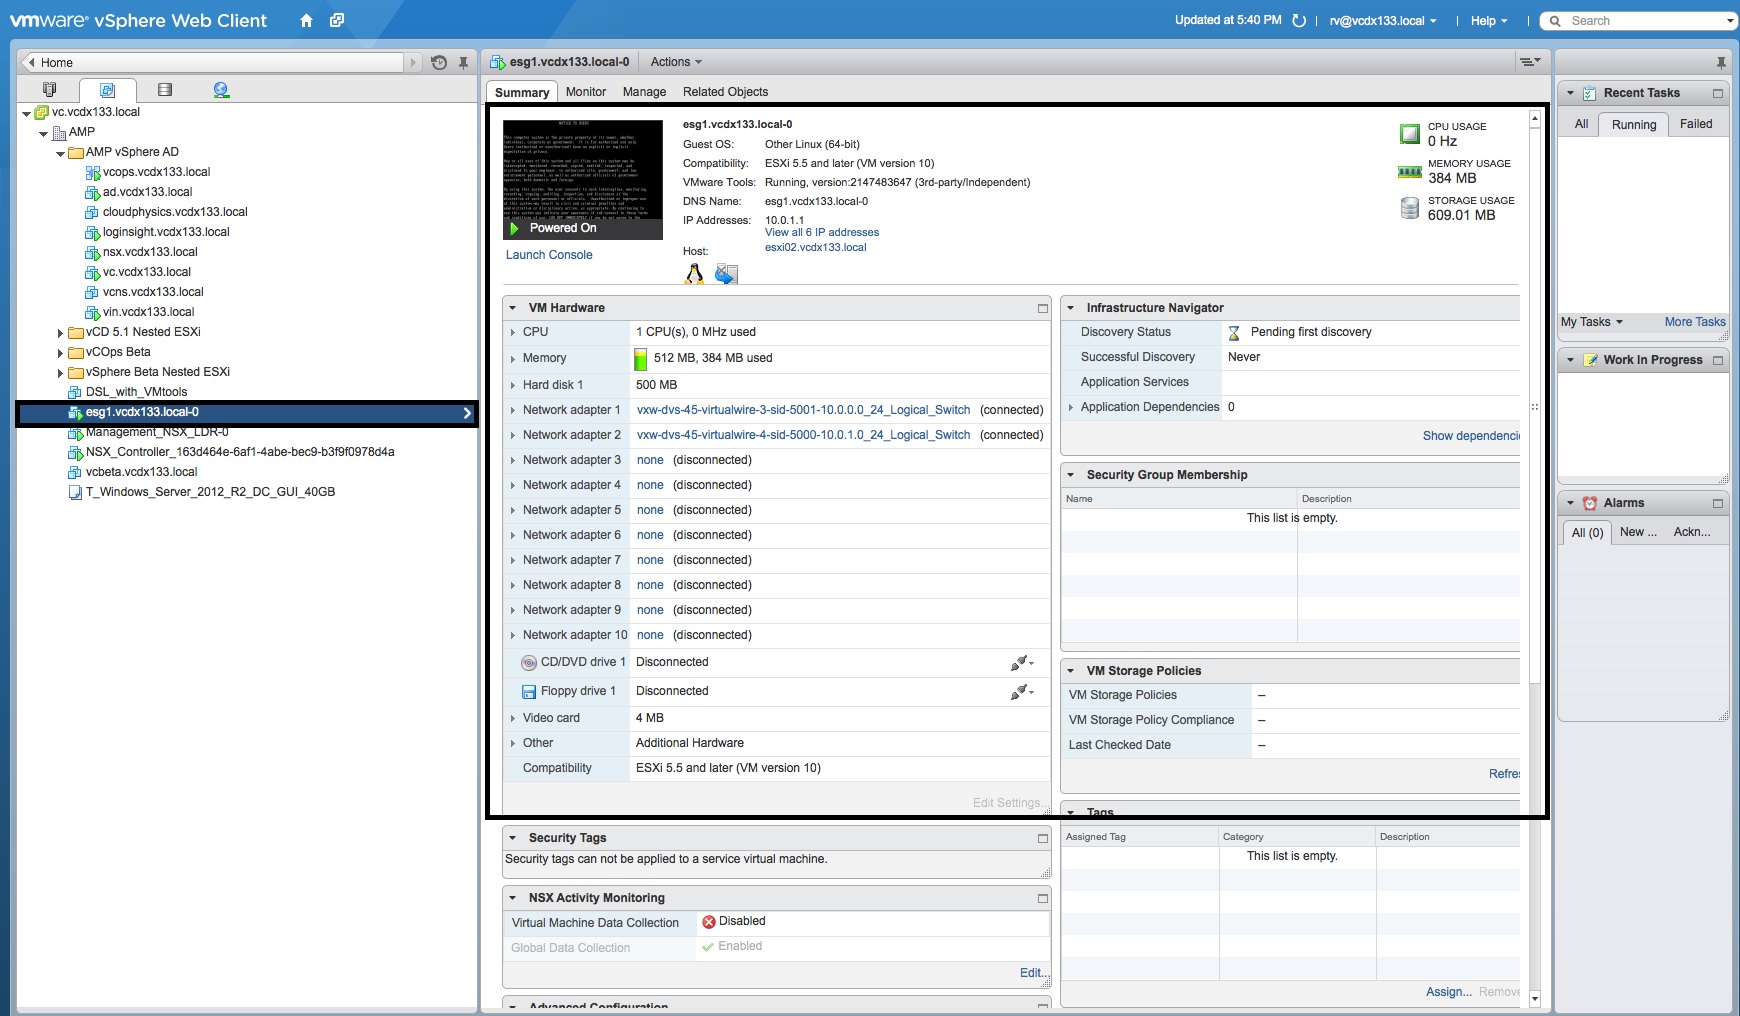Switch to Networking inventory view icon
Screen dimensions: 1740x1016
coord(221,90)
